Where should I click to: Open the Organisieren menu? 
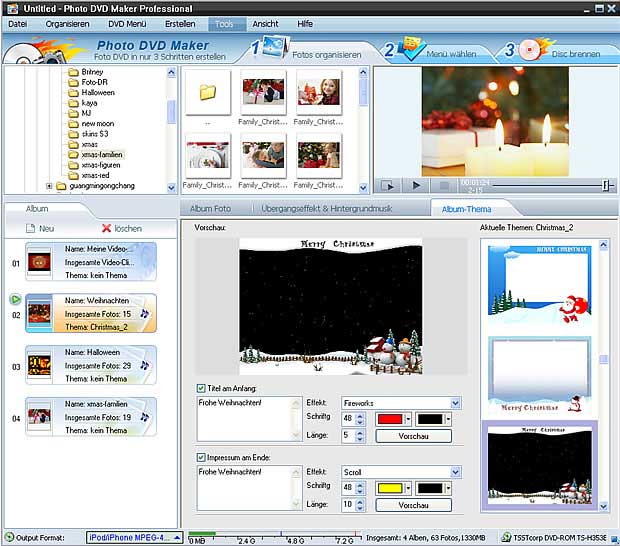click(67, 24)
